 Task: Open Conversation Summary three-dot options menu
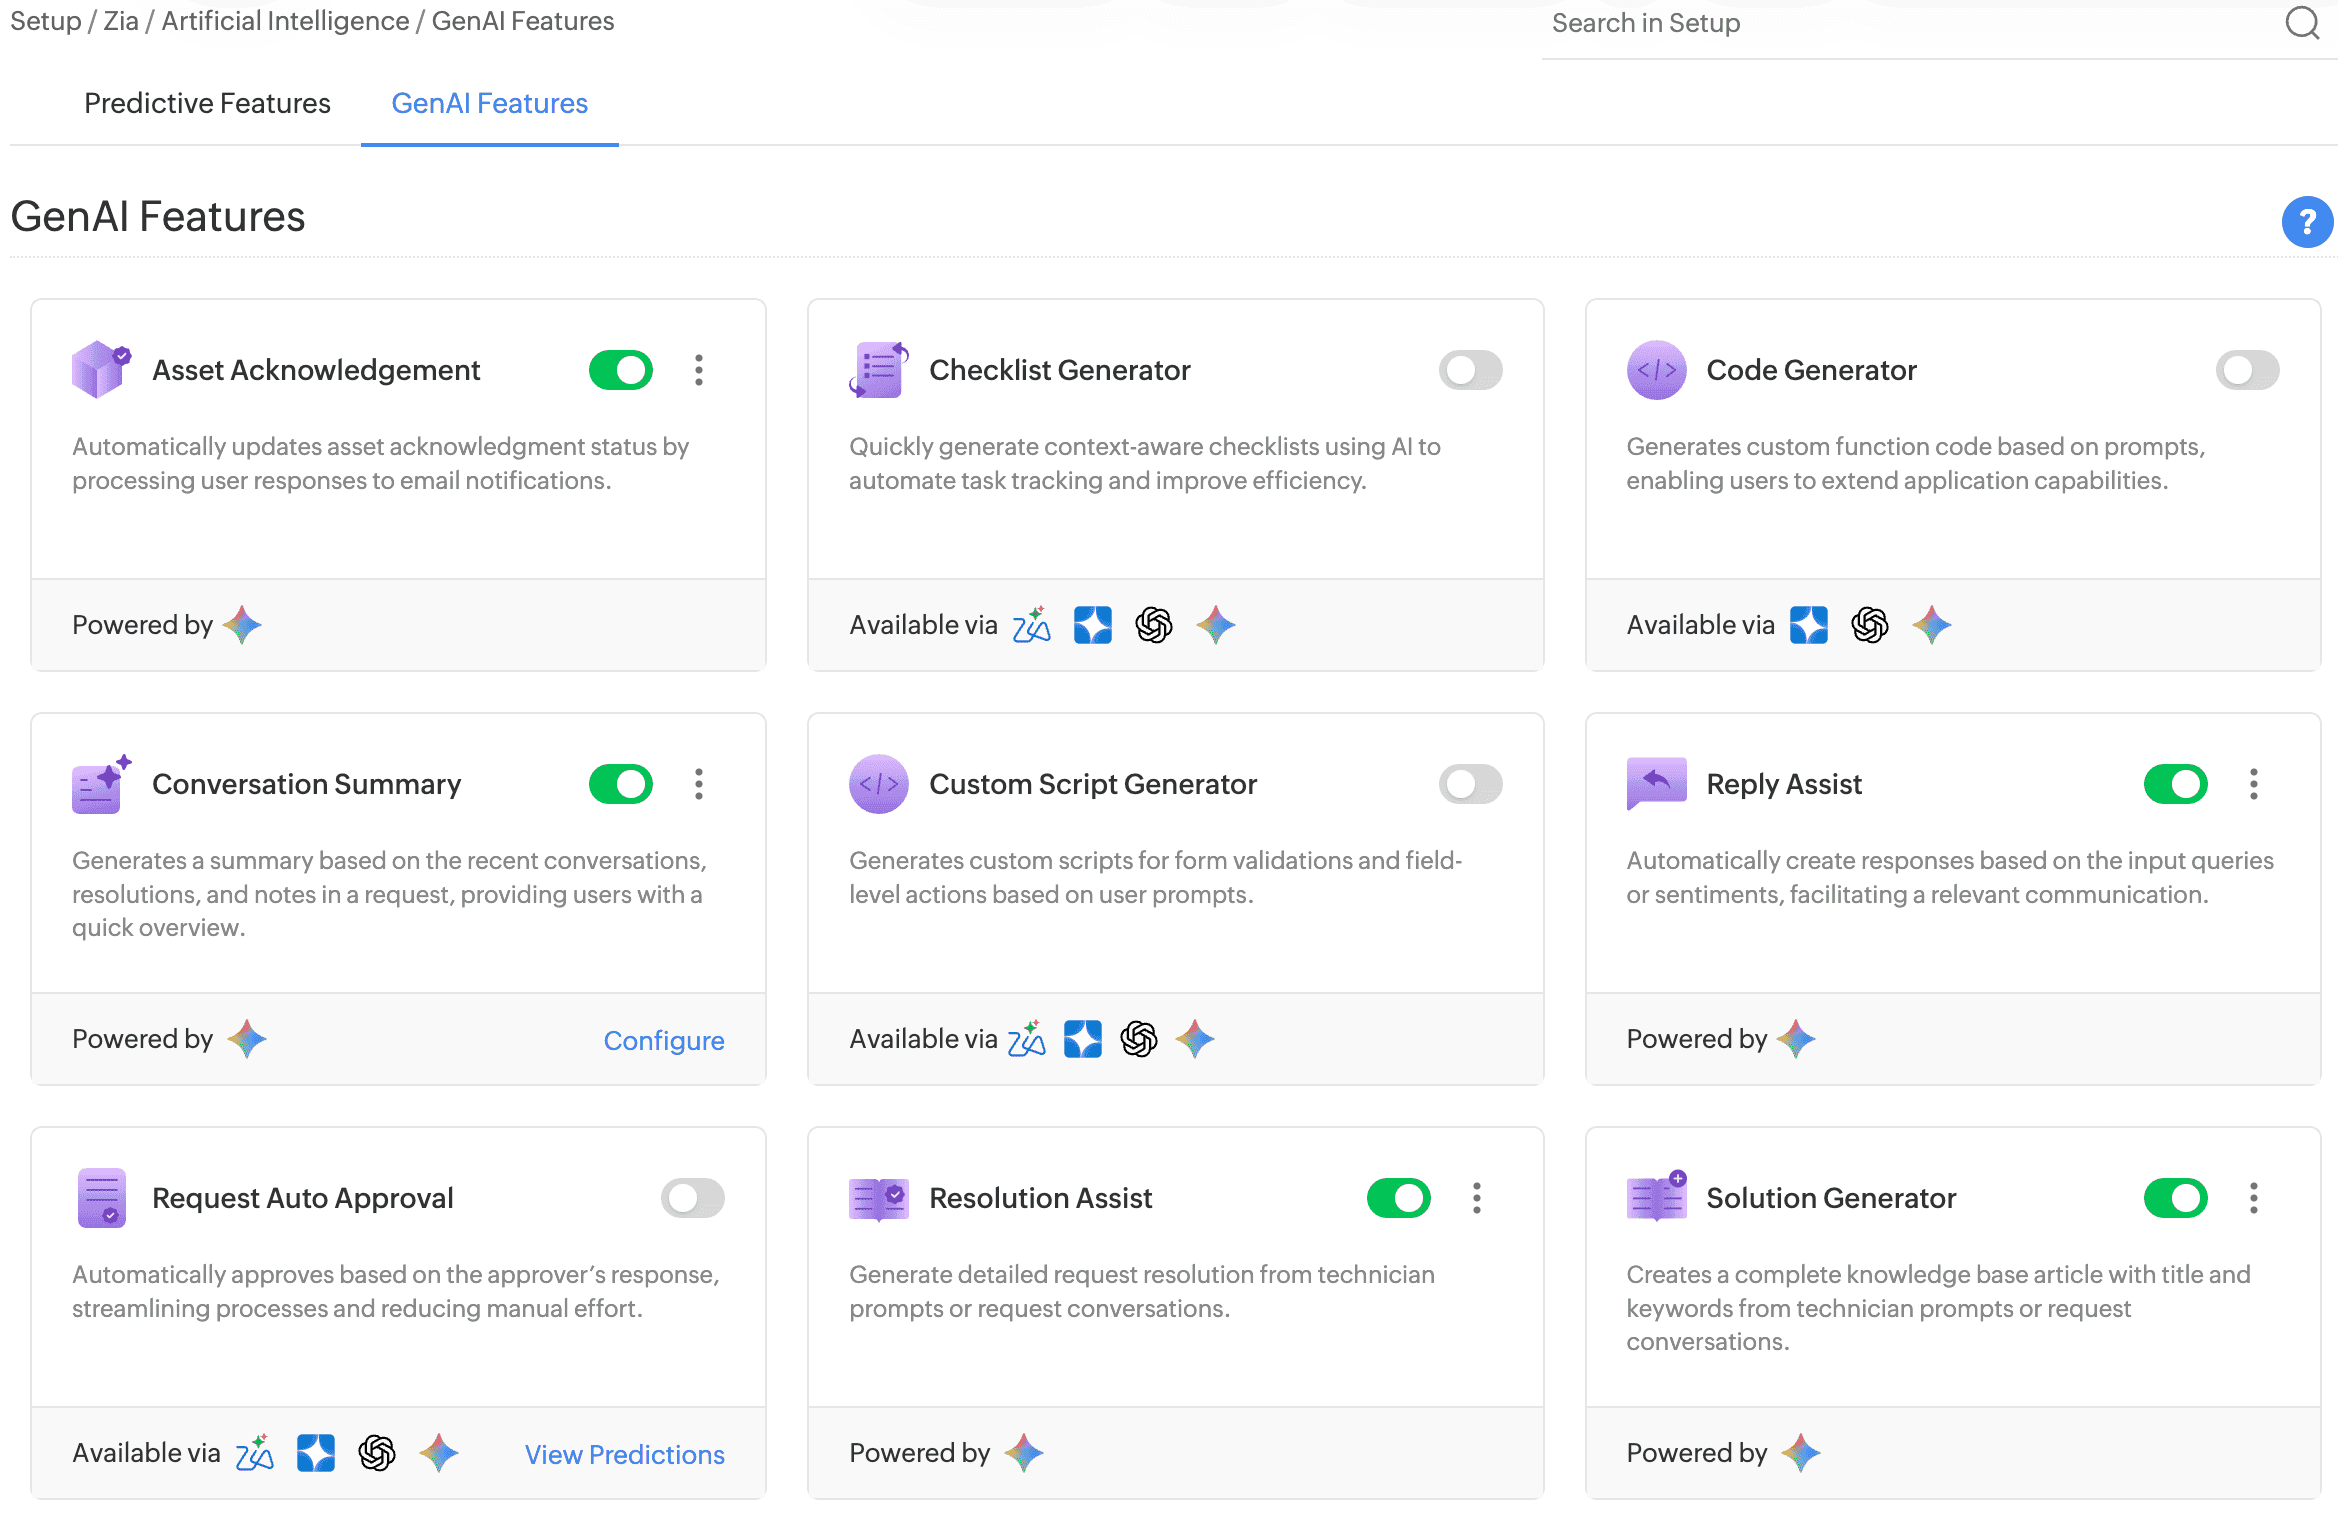[x=699, y=784]
